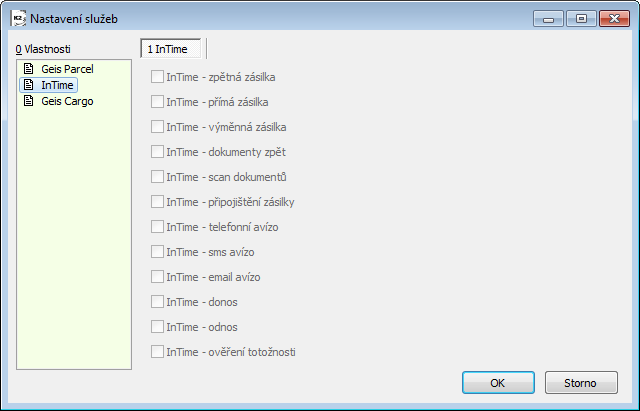Tick InTime - dokumenty zpět checkbox

tap(157, 151)
